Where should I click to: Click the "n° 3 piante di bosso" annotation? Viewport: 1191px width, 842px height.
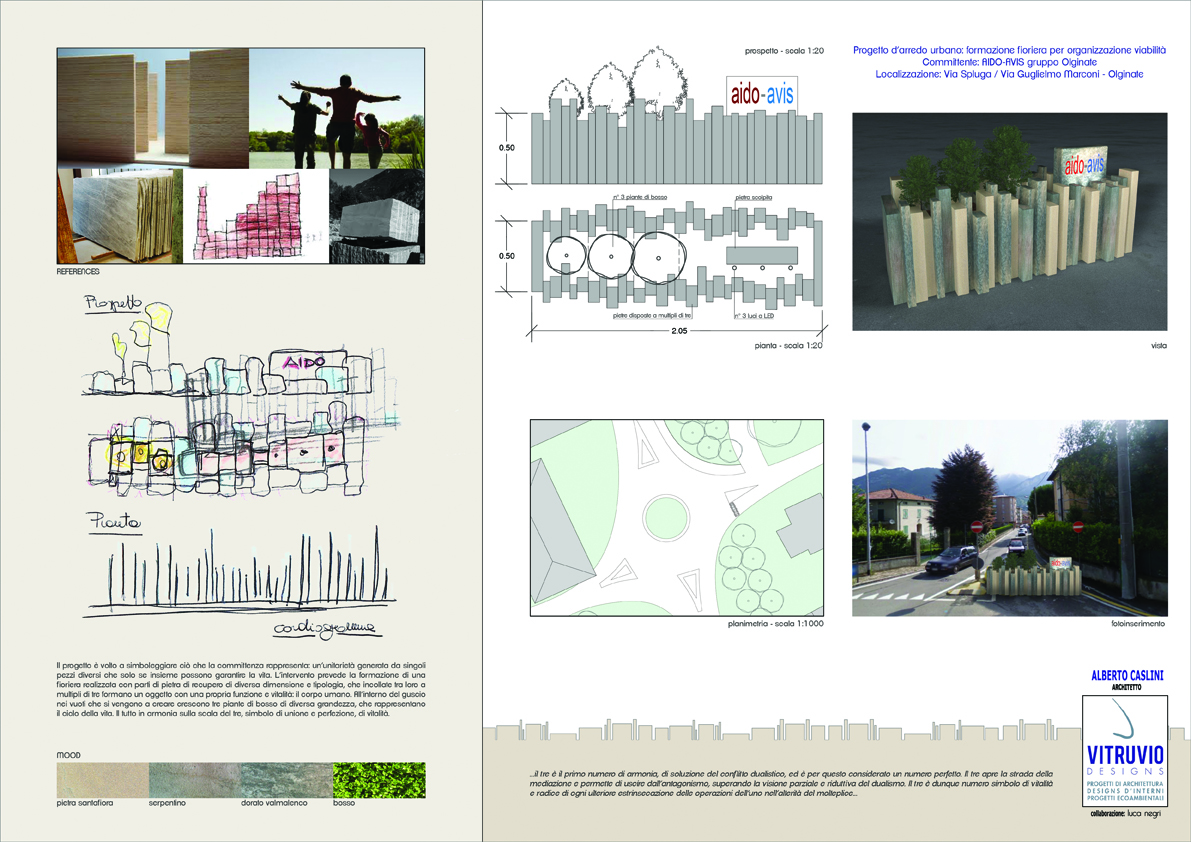[640, 197]
